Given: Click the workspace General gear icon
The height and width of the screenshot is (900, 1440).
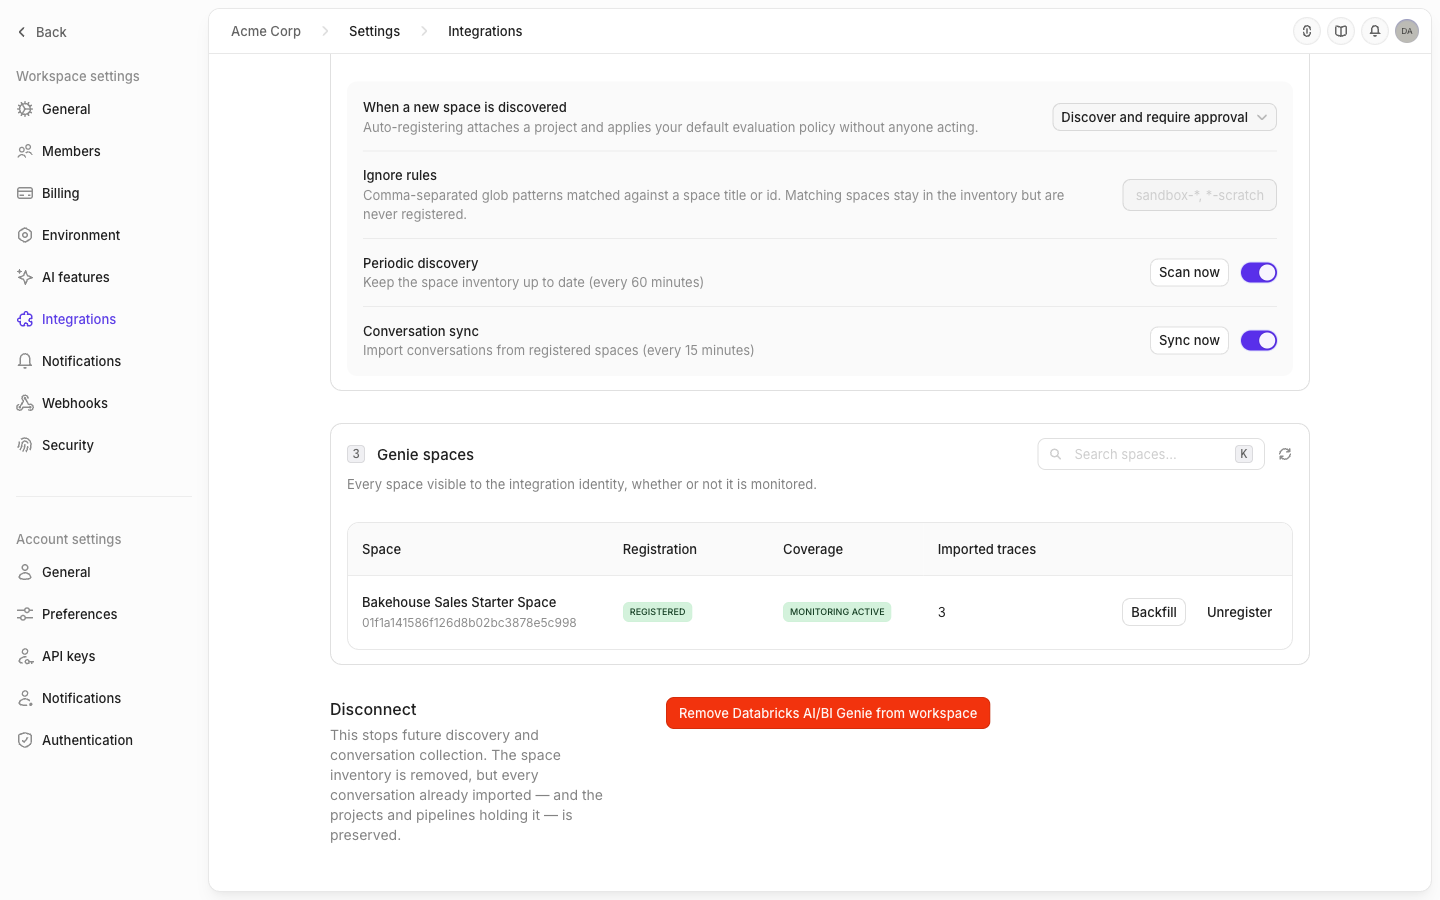Looking at the screenshot, I should pos(25,109).
